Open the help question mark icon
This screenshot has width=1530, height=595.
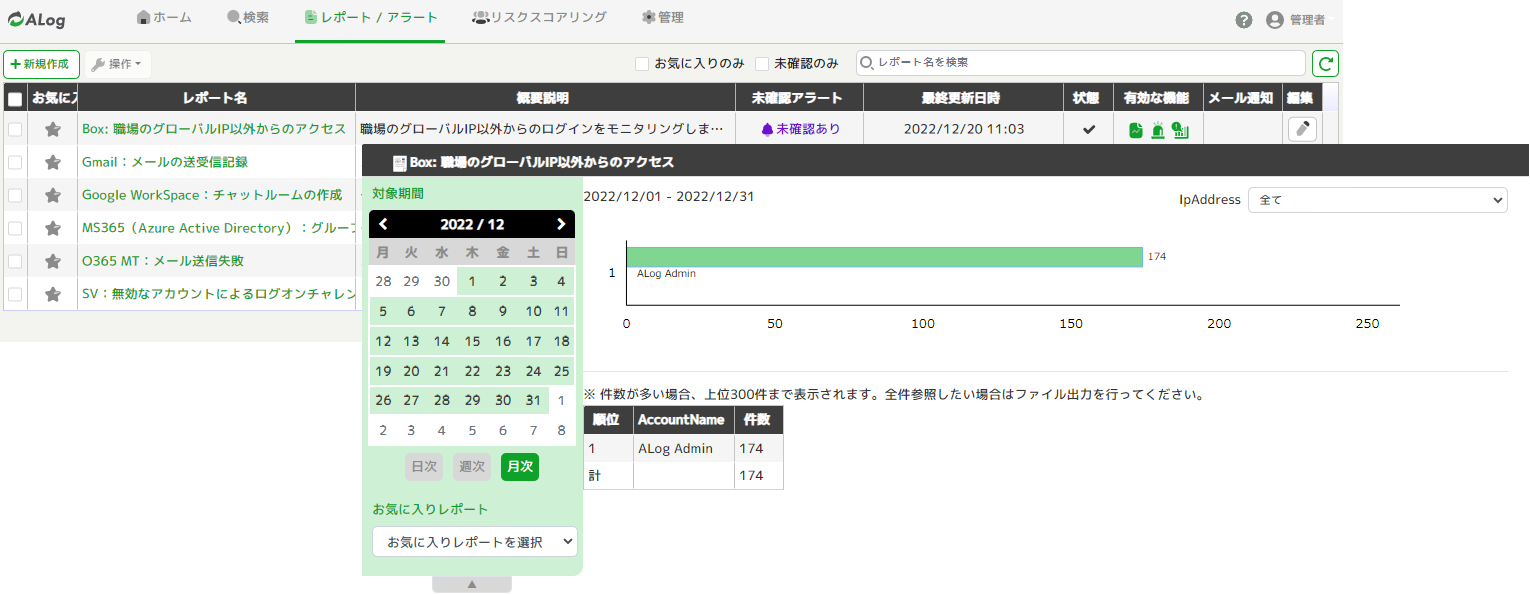coord(1244,20)
